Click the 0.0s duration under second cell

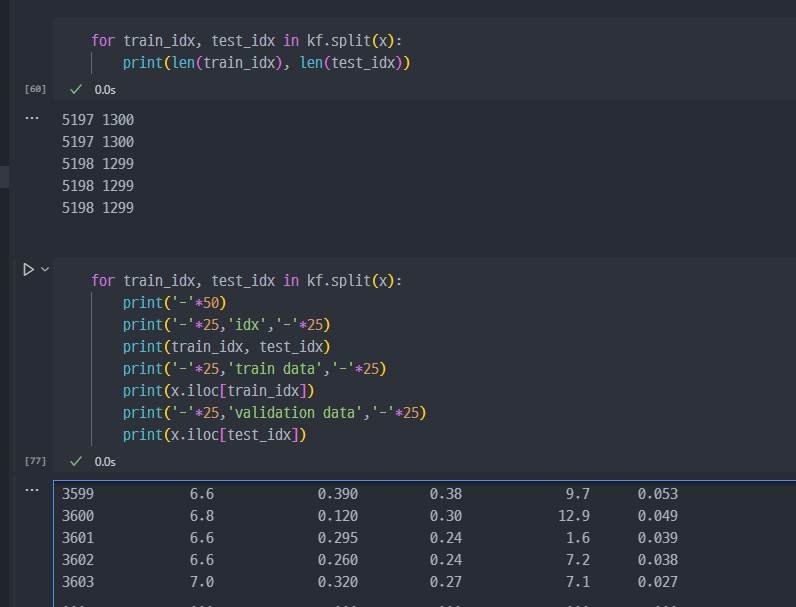coord(105,462)
